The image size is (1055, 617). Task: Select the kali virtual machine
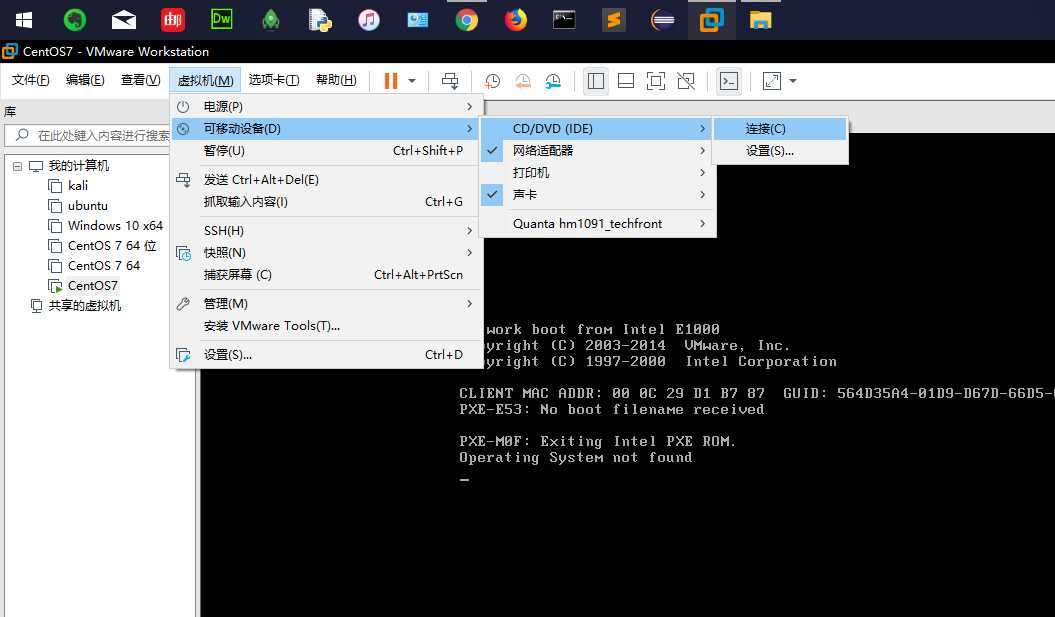tap(77, 186)
